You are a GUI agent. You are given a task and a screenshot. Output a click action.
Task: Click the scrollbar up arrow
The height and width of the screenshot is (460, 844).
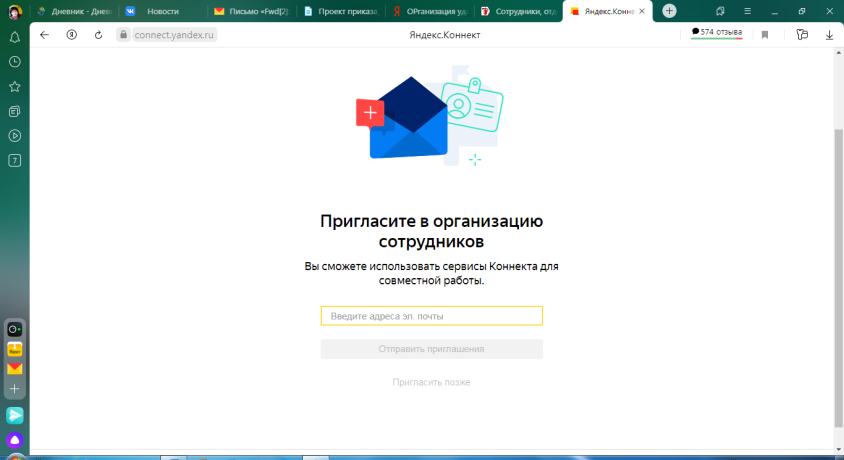tap(838, 53)
